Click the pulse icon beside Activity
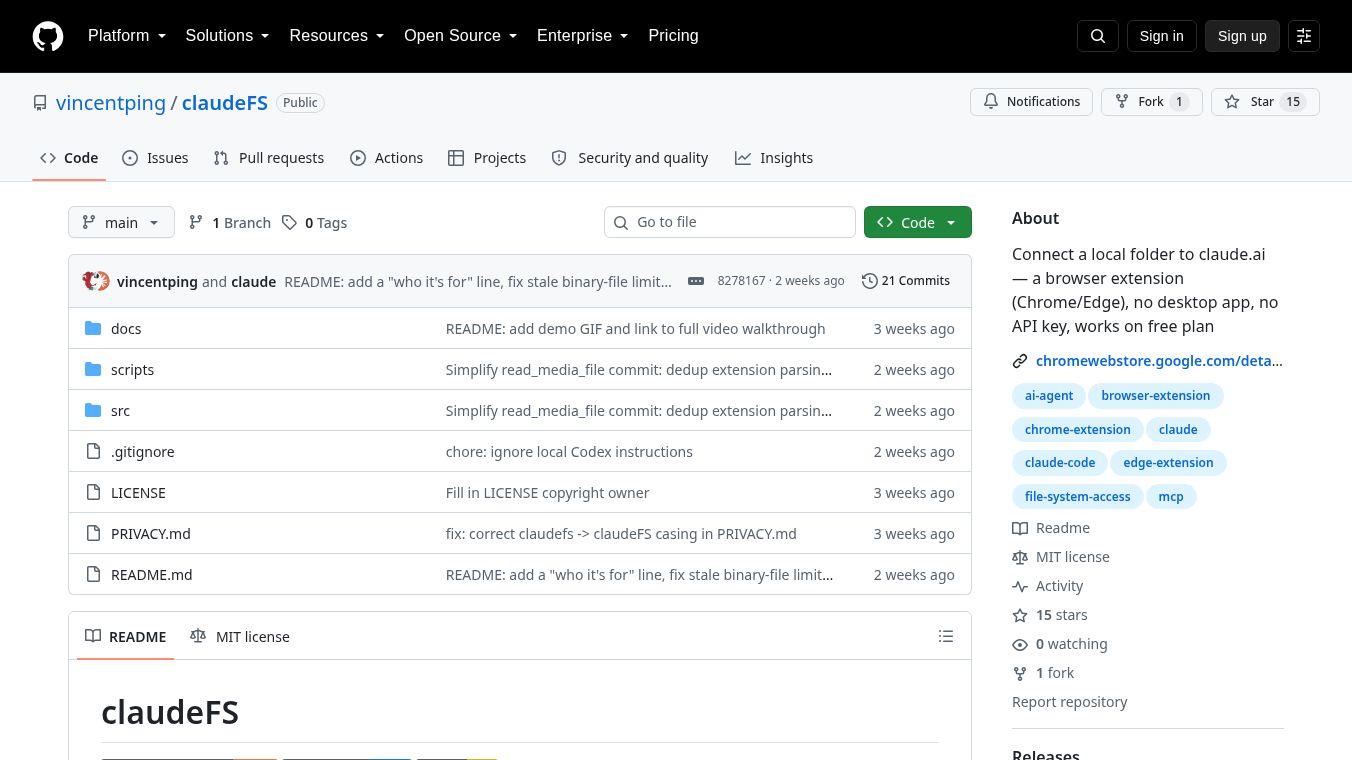1352x760 pixels. click(1020, 587)
